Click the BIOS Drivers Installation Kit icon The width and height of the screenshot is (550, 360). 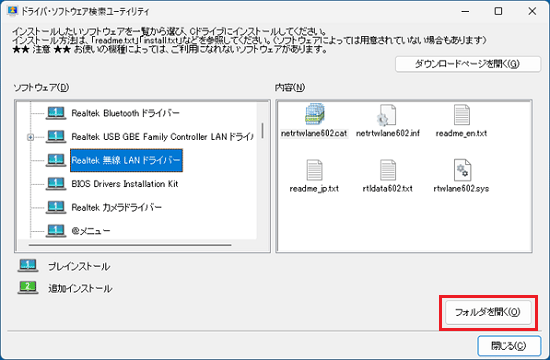[x=56, y=184]
